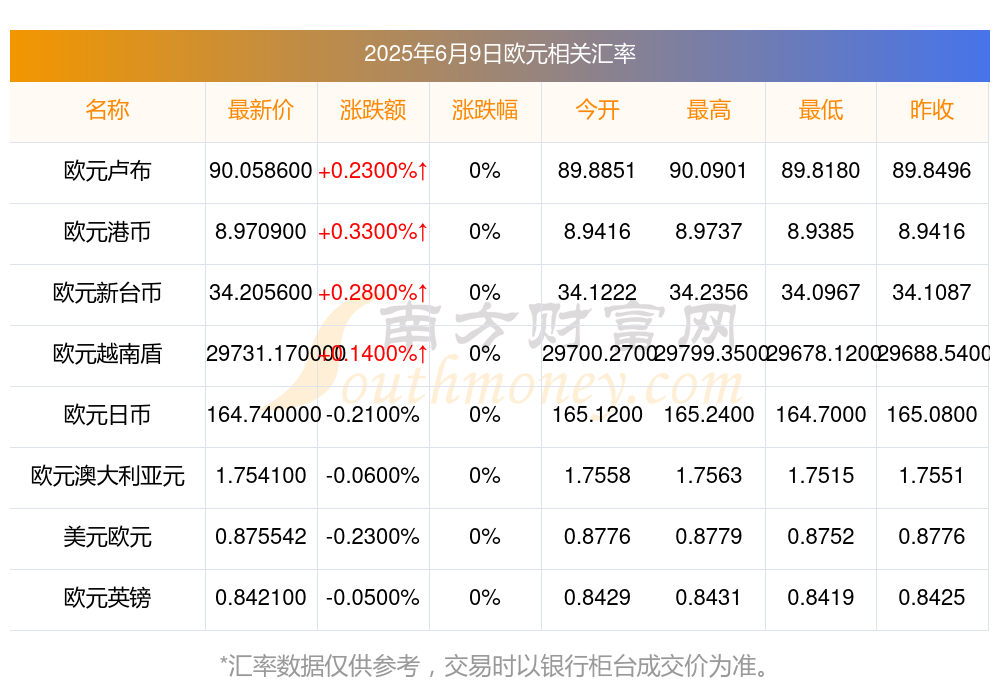Click opening price 1.7558
Screen dimensions: 1000x698
pyautogui.click(x=597, y=475)
